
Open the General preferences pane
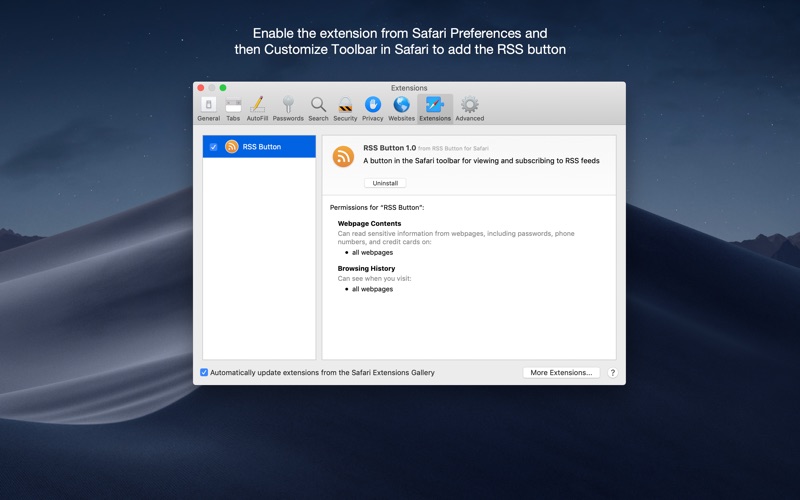[208, 109]
